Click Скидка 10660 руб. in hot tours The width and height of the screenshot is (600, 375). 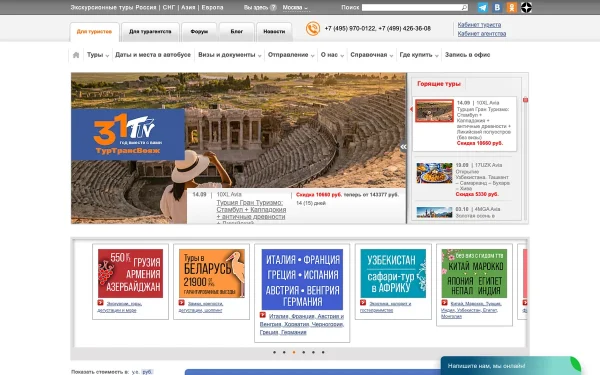click(x=479, y=143)
